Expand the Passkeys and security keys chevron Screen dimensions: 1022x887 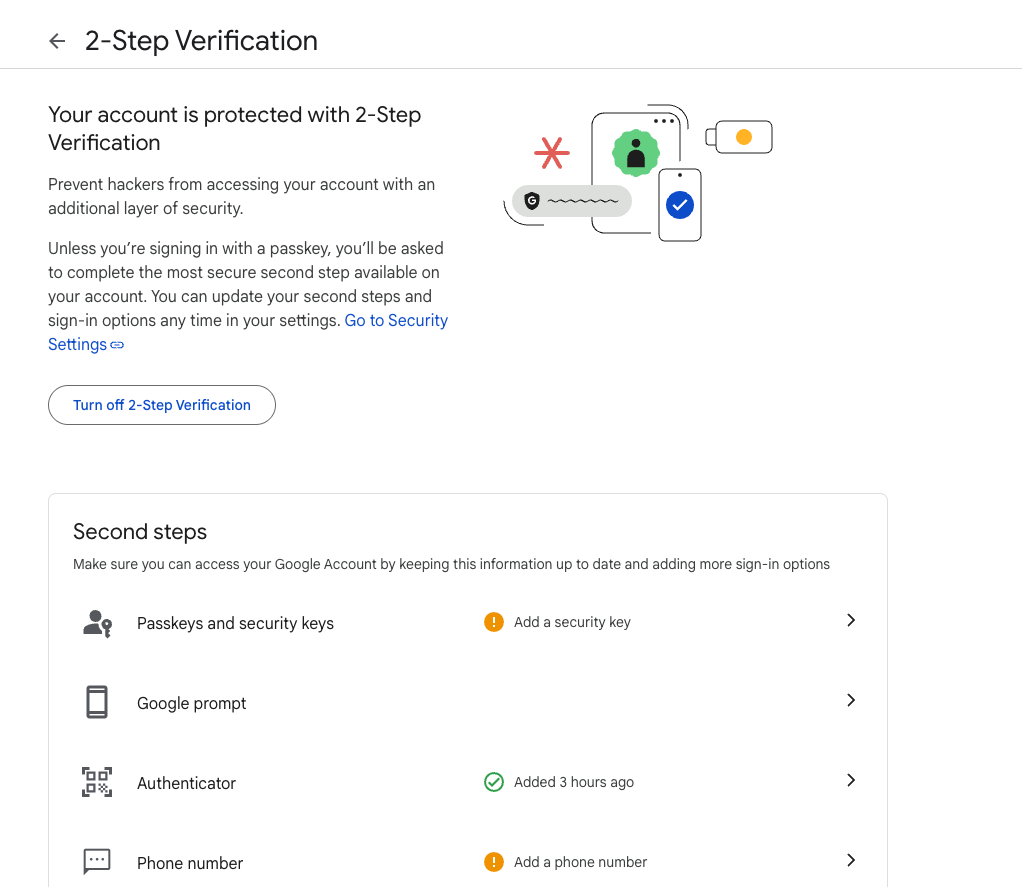[x=851, y=620]
